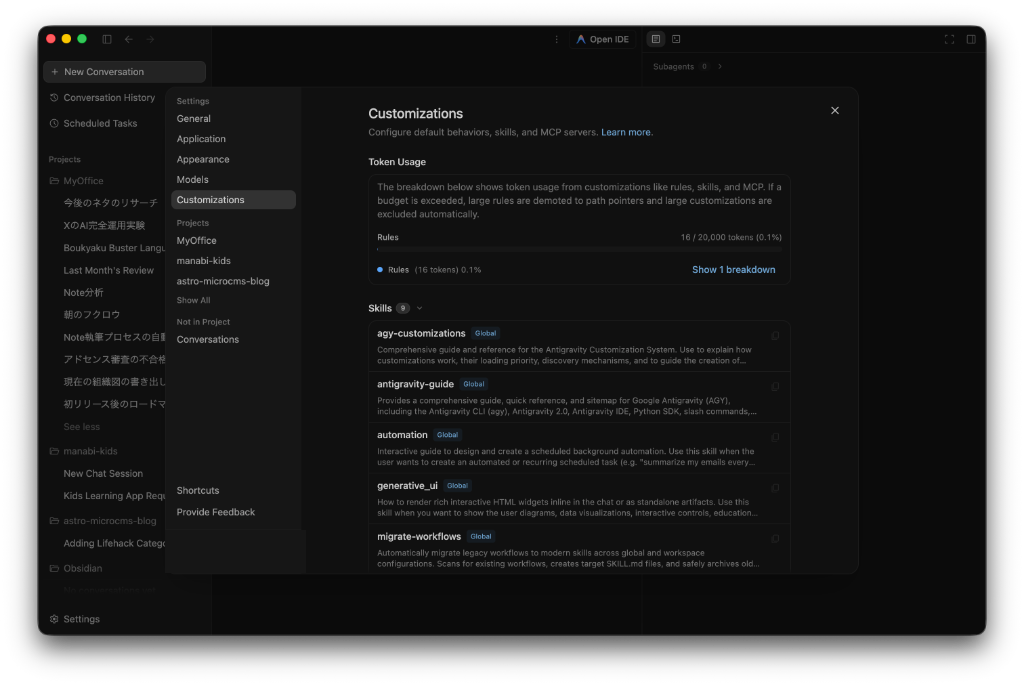Open Application settings
This screenshot has width=1024, height=685.
coord(233,139)
